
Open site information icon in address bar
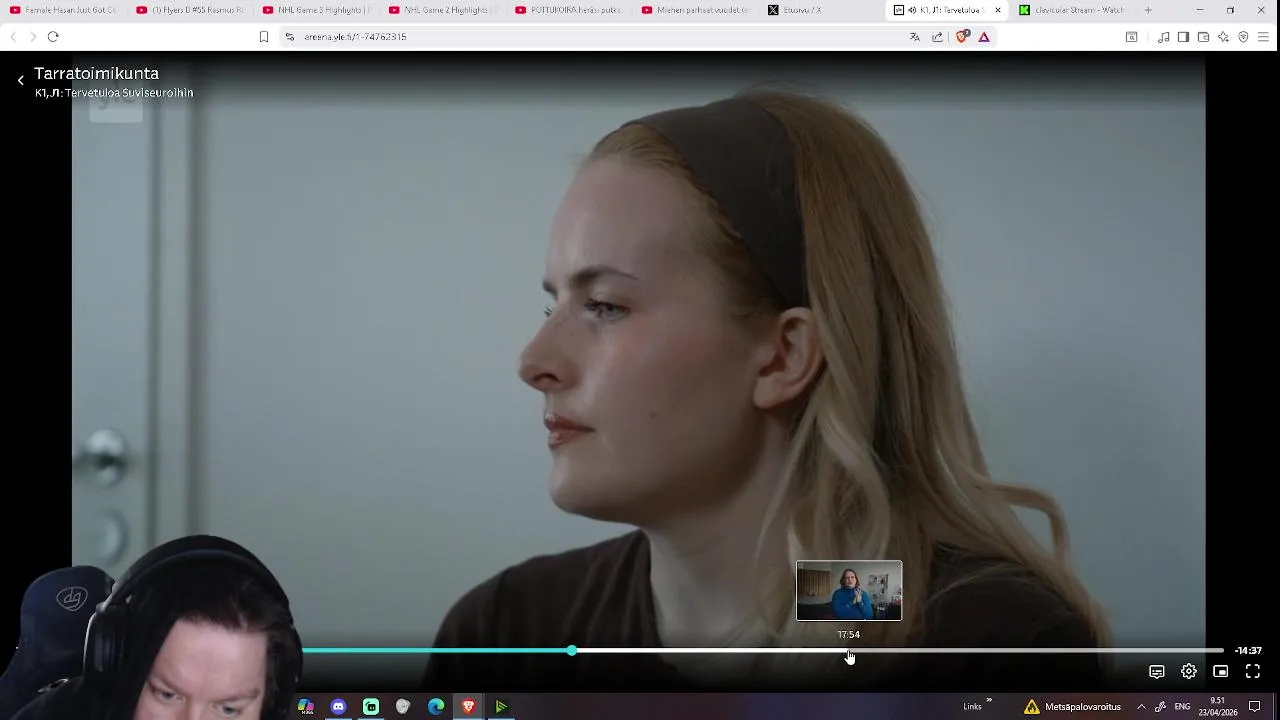289,37
